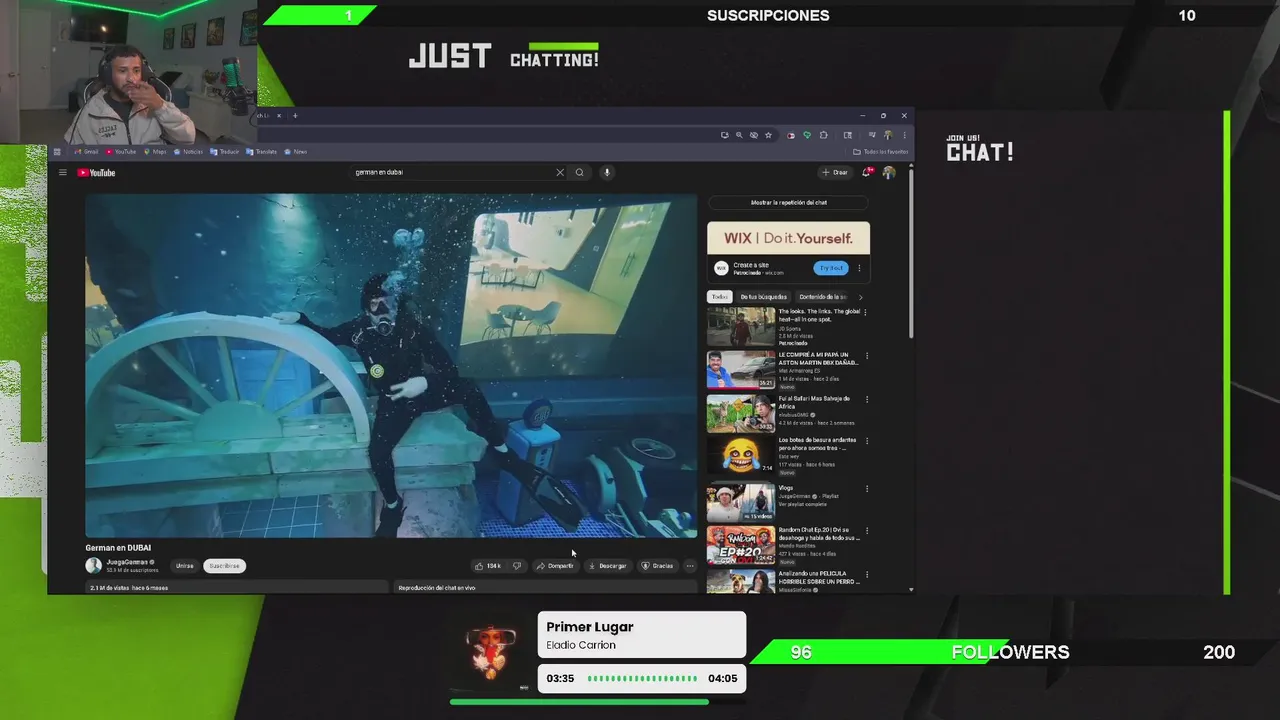The width and height of the screenshot is (1280, 720).
Task: Open the Wix ad three-dot menu
Action: tap(861, 268)
